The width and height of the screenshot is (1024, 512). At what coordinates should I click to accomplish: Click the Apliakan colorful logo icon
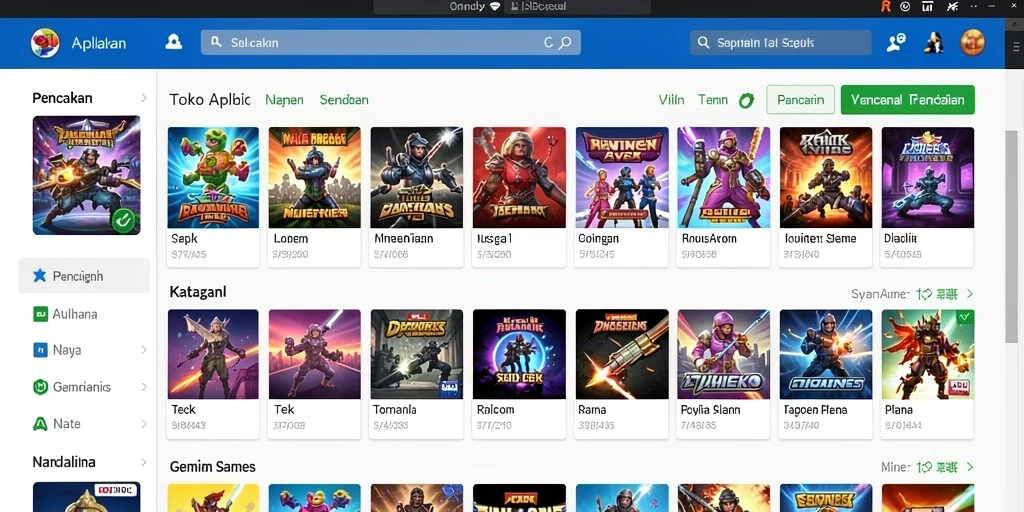(45, 43)
